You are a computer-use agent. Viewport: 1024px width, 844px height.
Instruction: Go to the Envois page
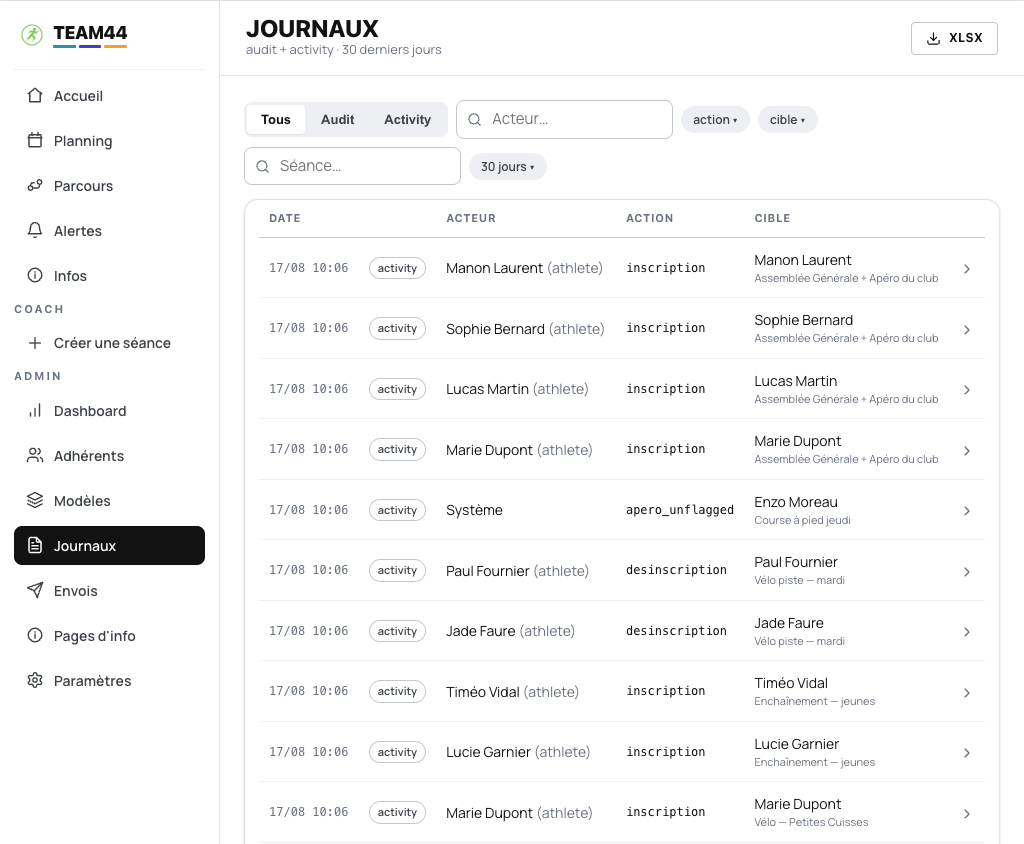coord(109,591)
